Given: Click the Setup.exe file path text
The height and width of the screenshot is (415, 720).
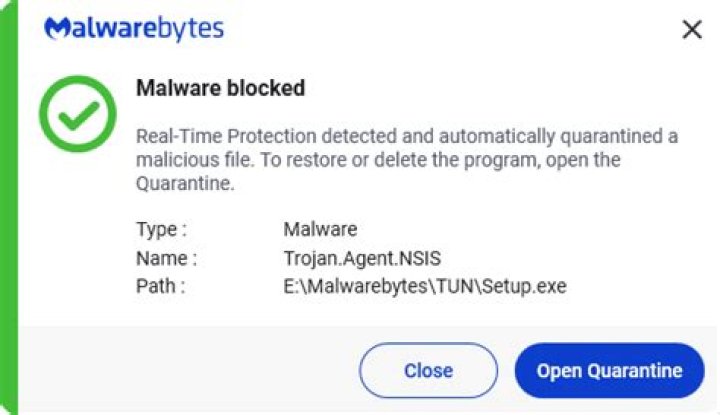Looking at the screenshot, I should click(x=425, y=287).
